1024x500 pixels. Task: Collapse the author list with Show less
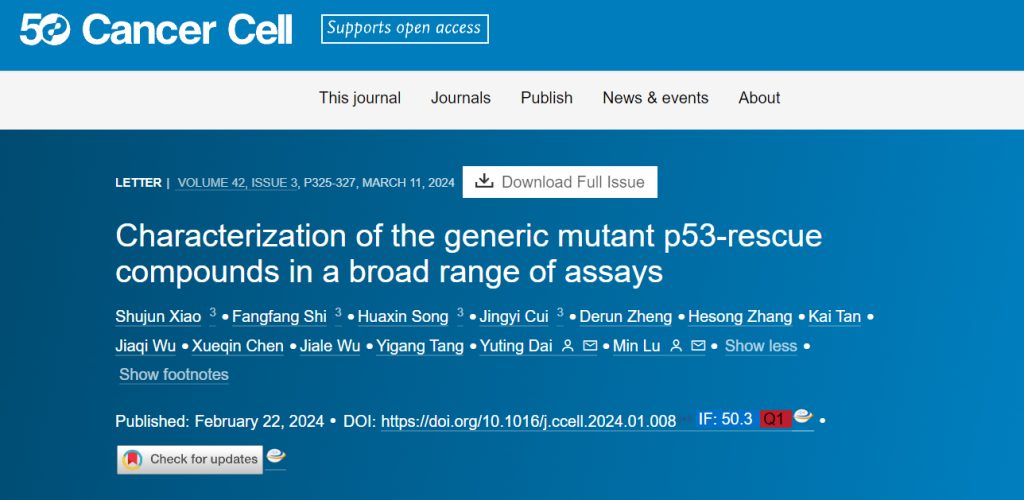pos(760,346)
